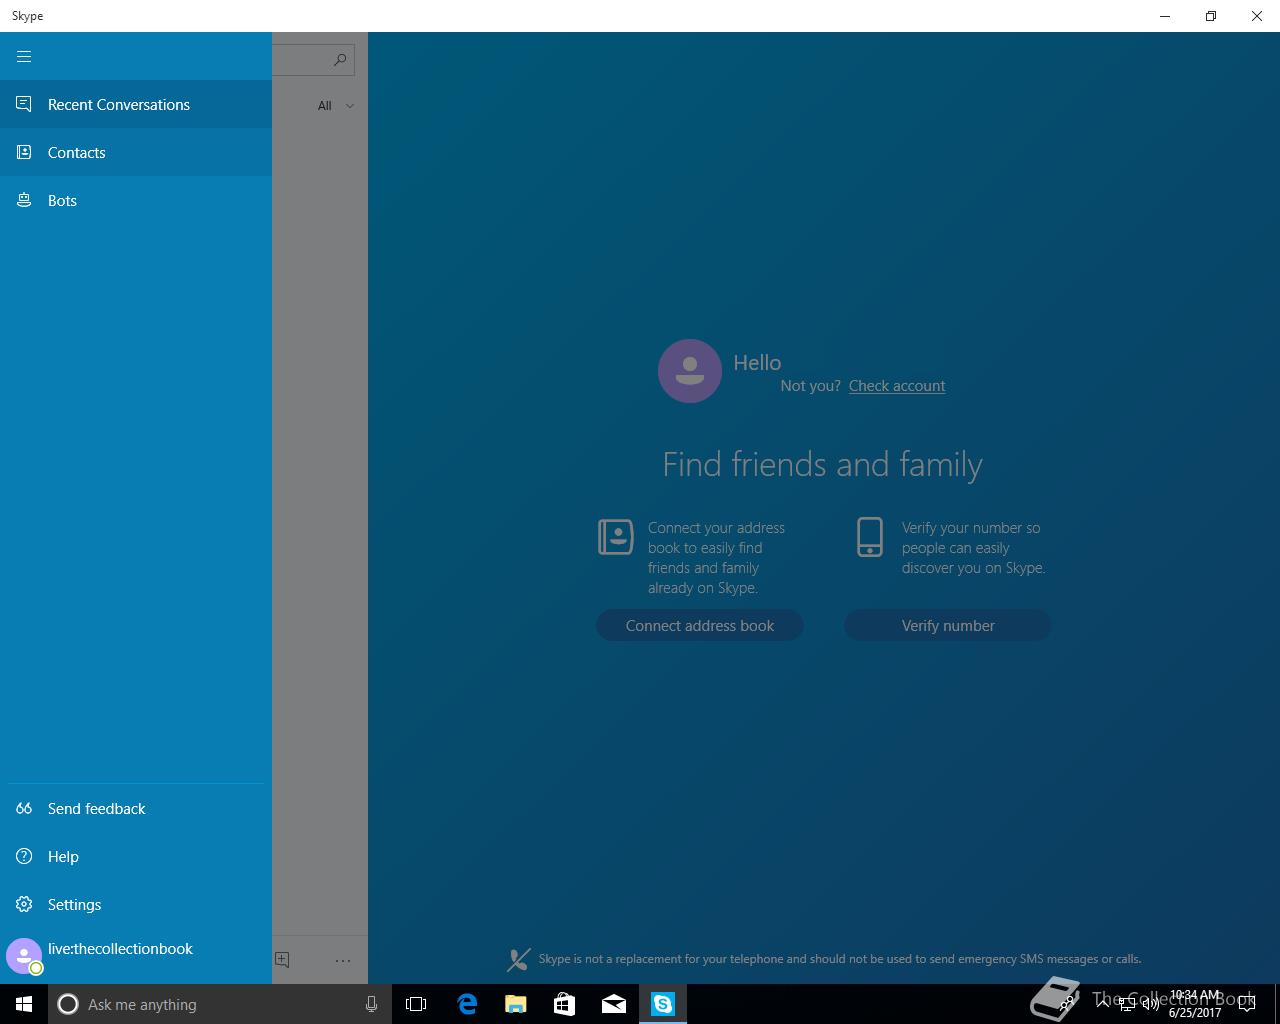Click the taskbar date and time
Image resolution: width=1280 pixels, height=1024 pixels.
pos(1195,1004)
